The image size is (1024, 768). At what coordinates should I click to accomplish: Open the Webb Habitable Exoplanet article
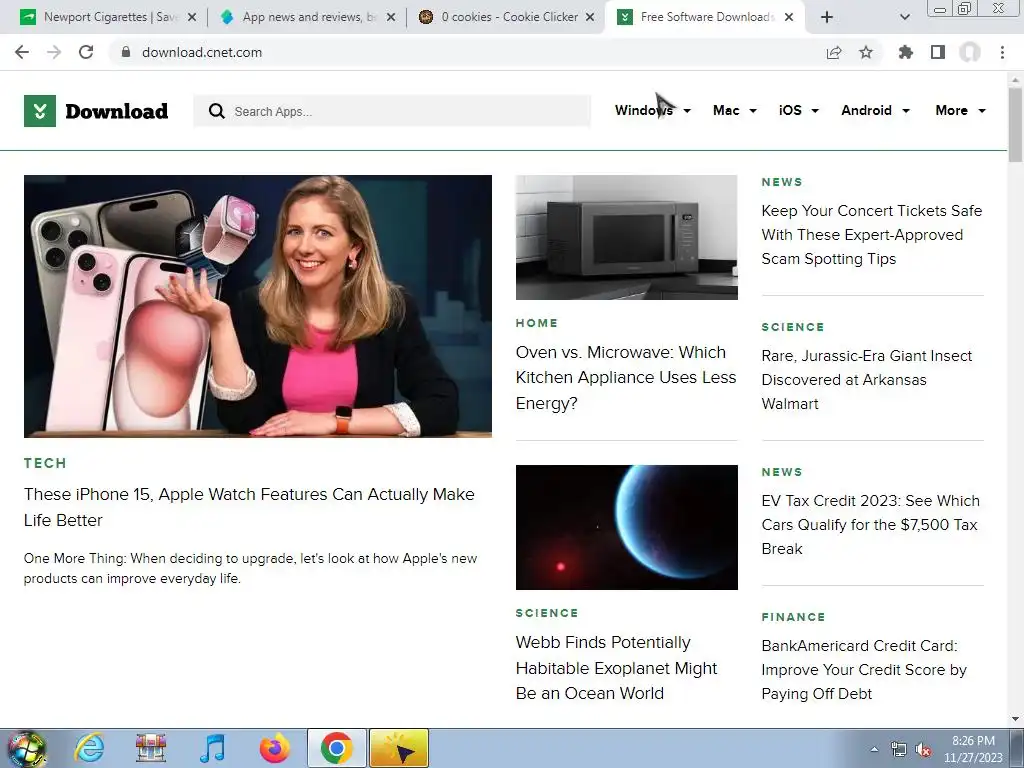(x=616, y=667)
